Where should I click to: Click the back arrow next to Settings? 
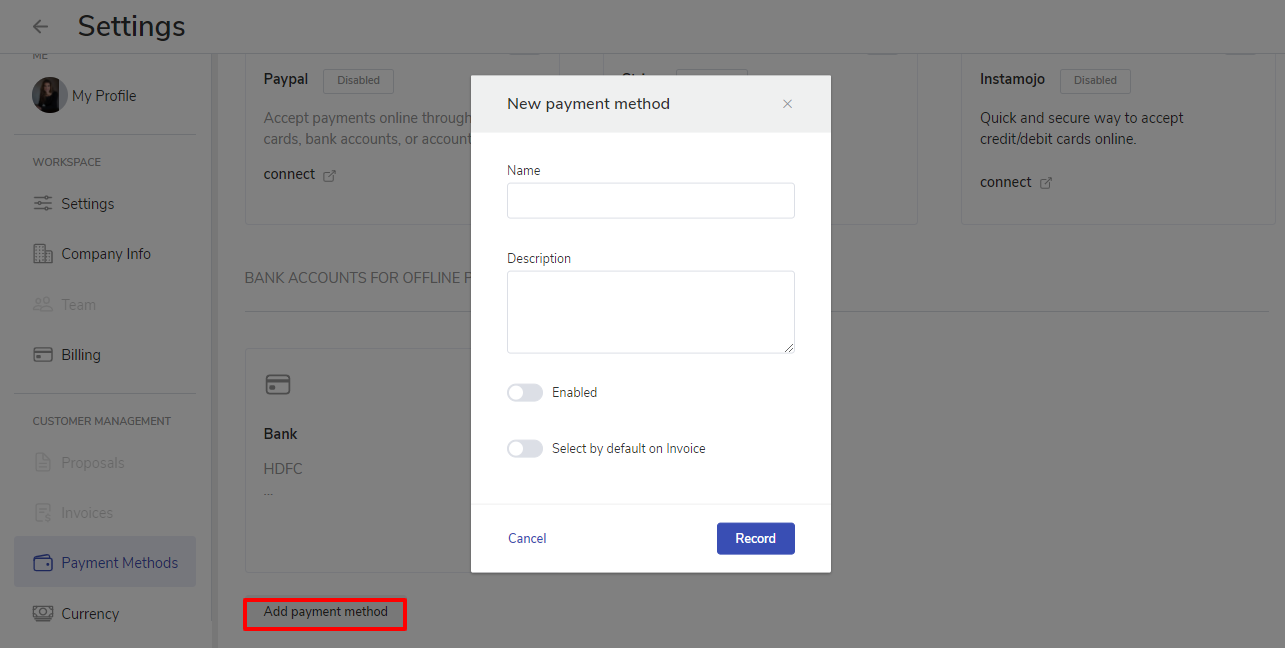click(40, 27)
